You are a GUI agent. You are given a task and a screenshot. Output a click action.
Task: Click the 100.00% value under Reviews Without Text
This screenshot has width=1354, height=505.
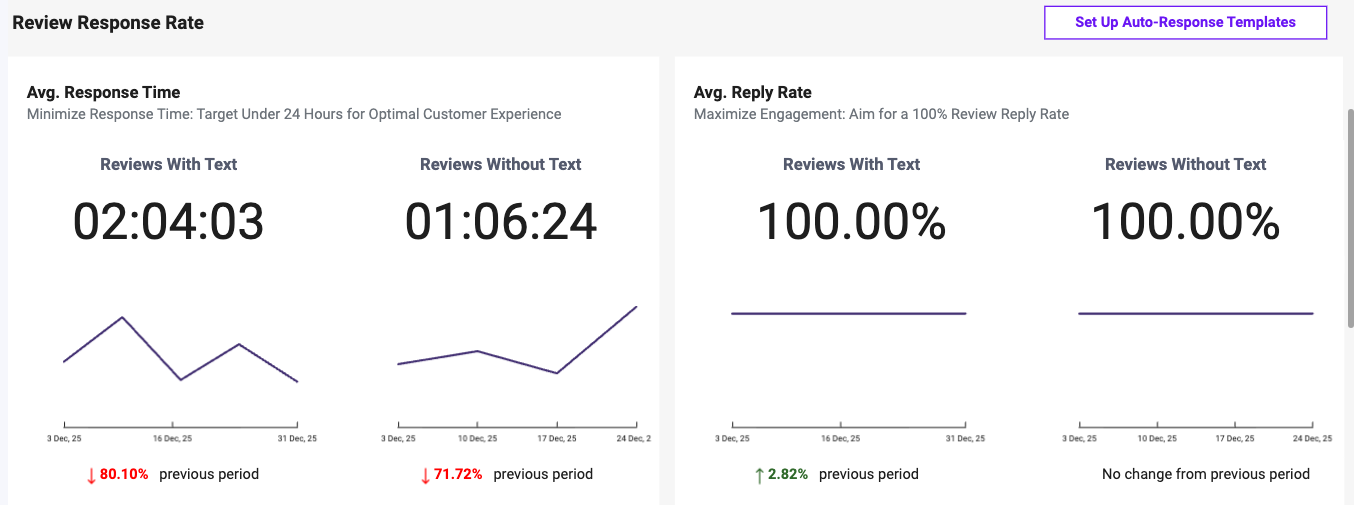(x=1185, y=222)
